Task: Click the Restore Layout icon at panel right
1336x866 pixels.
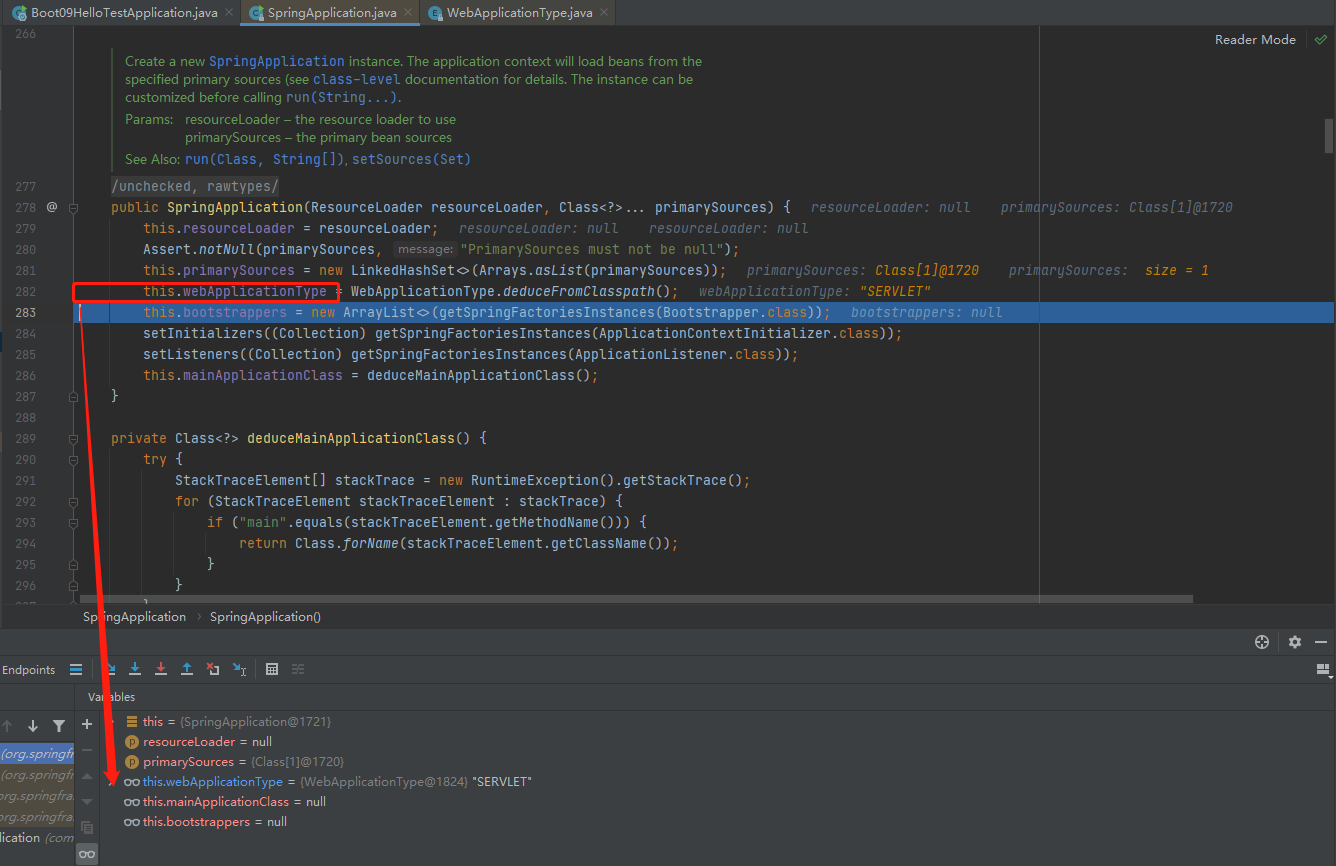Action: click(x=1323, y=669)
